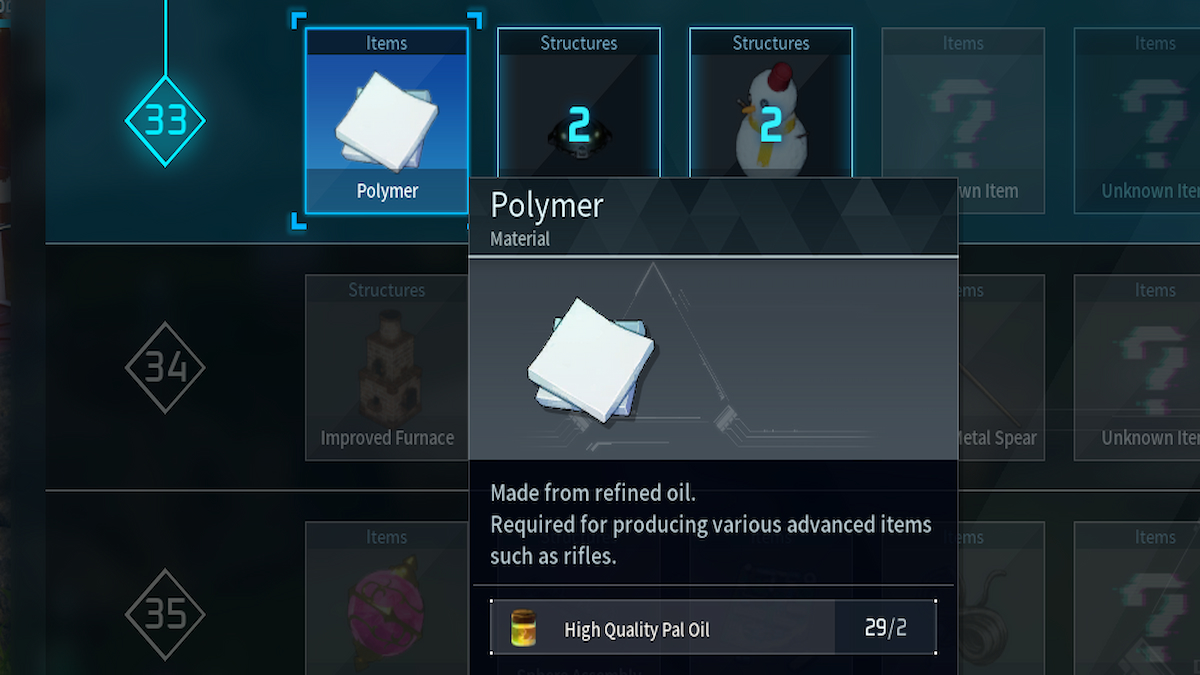The height and width of the screenshot is (675, 1200).
Task: Open the Improved Furnace structure tile
Action: tap(386, 367)
